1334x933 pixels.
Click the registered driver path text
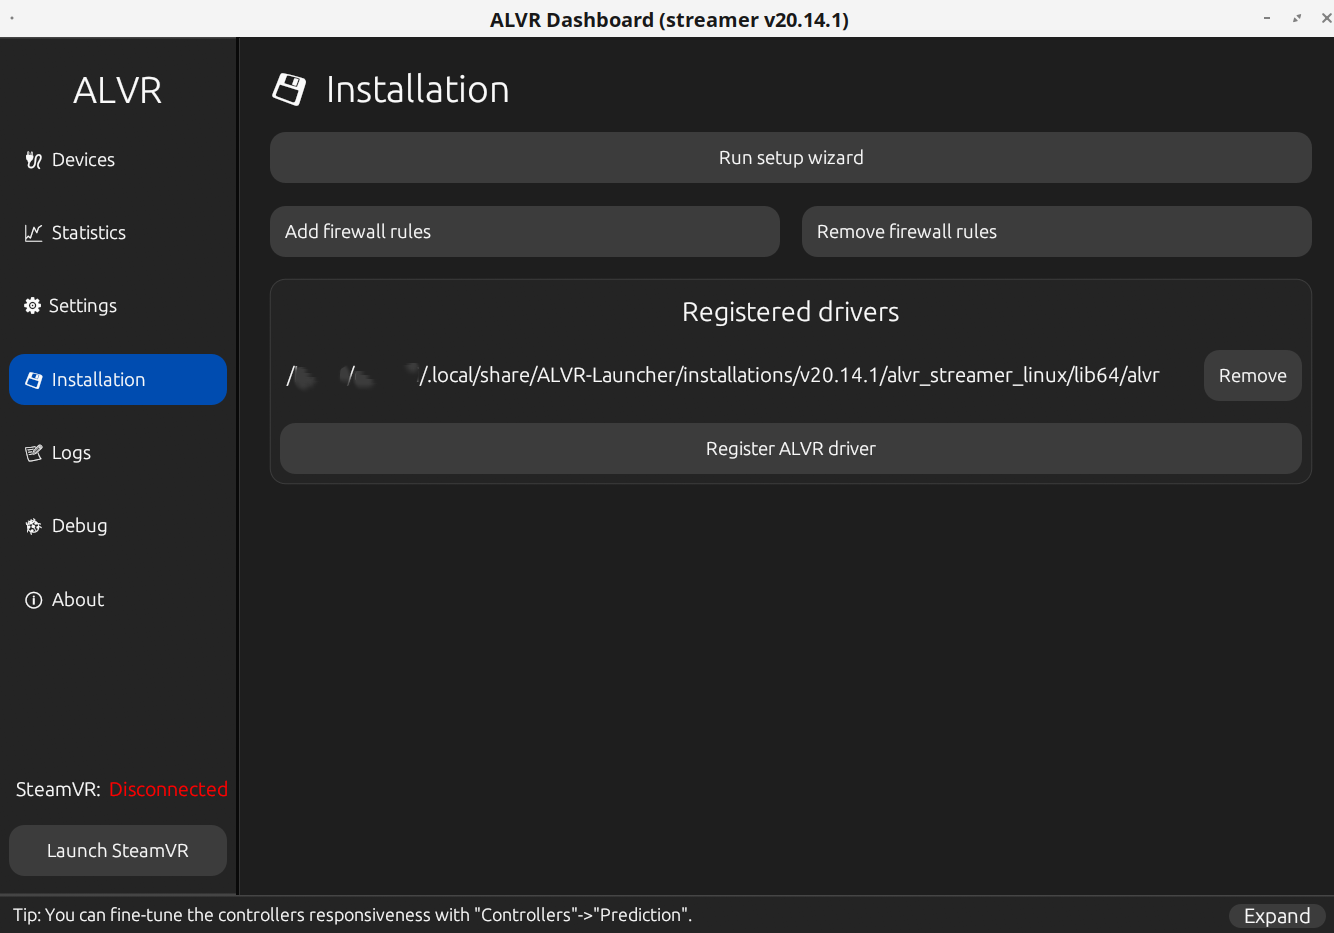click(x=723, y=376)
